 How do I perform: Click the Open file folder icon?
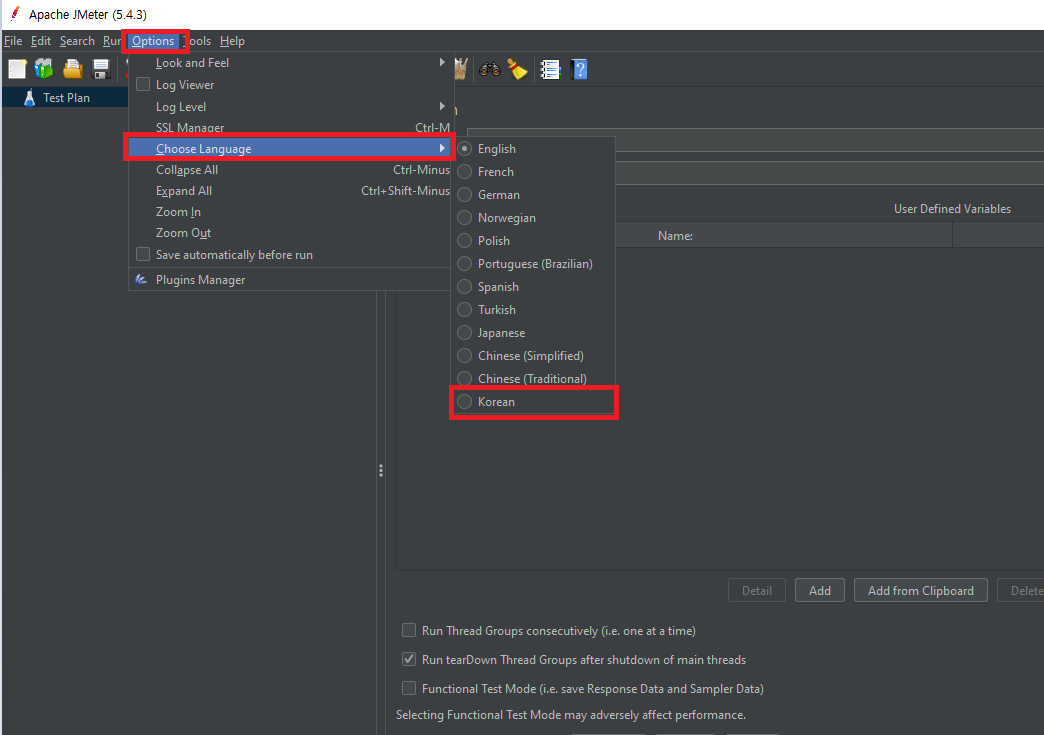[73, 69]
